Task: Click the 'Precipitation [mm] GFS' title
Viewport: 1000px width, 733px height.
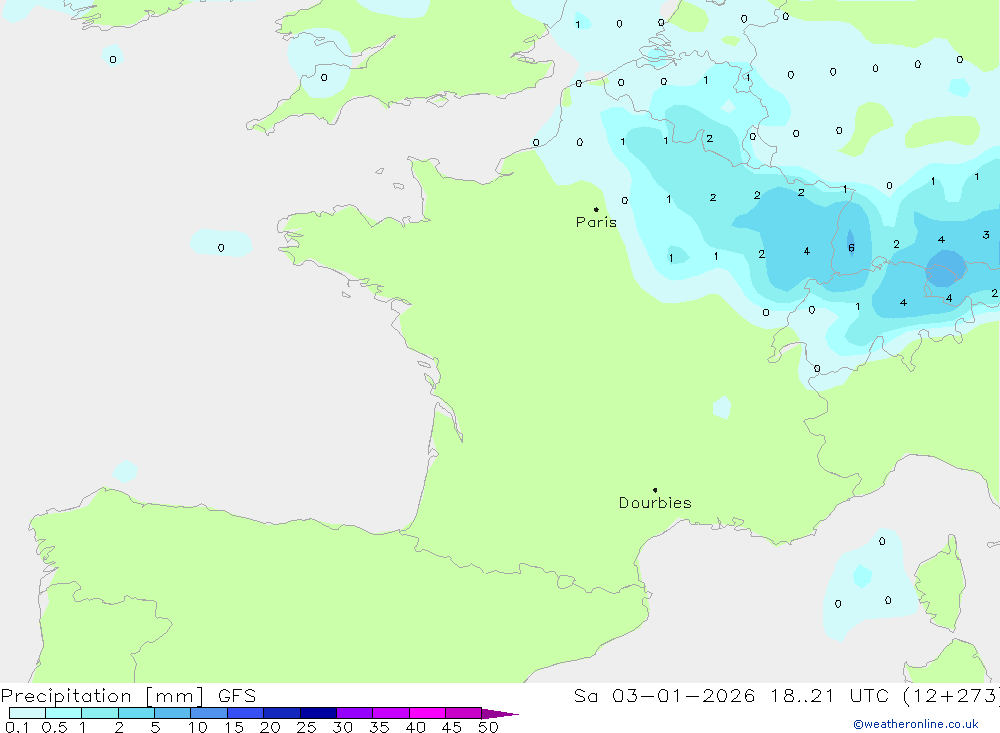Action: coord(128,695)
